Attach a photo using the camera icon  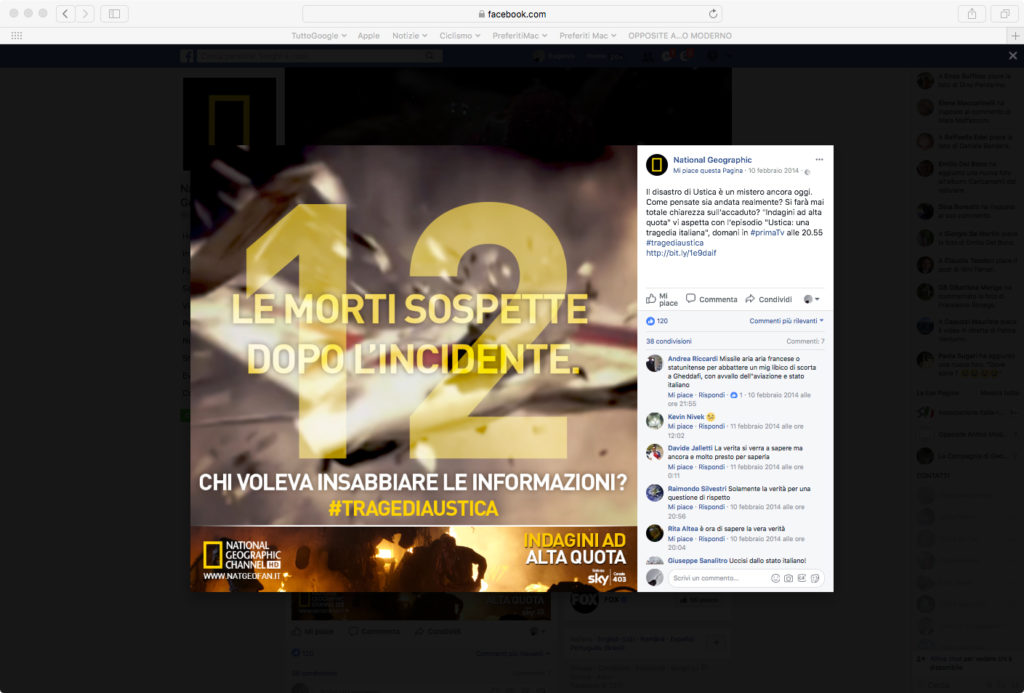(x=789, y=578)
